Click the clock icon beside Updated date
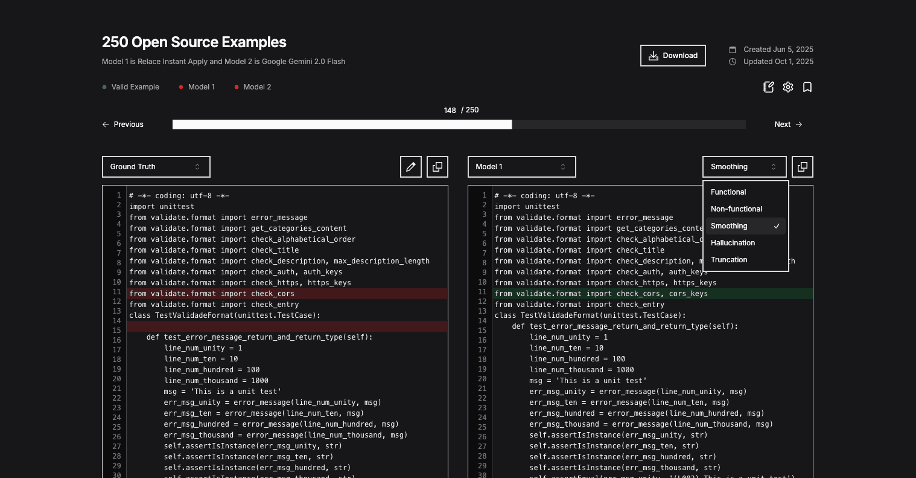Screen dimensions: 916x478 pyautogui.click(x=733, y=61)
